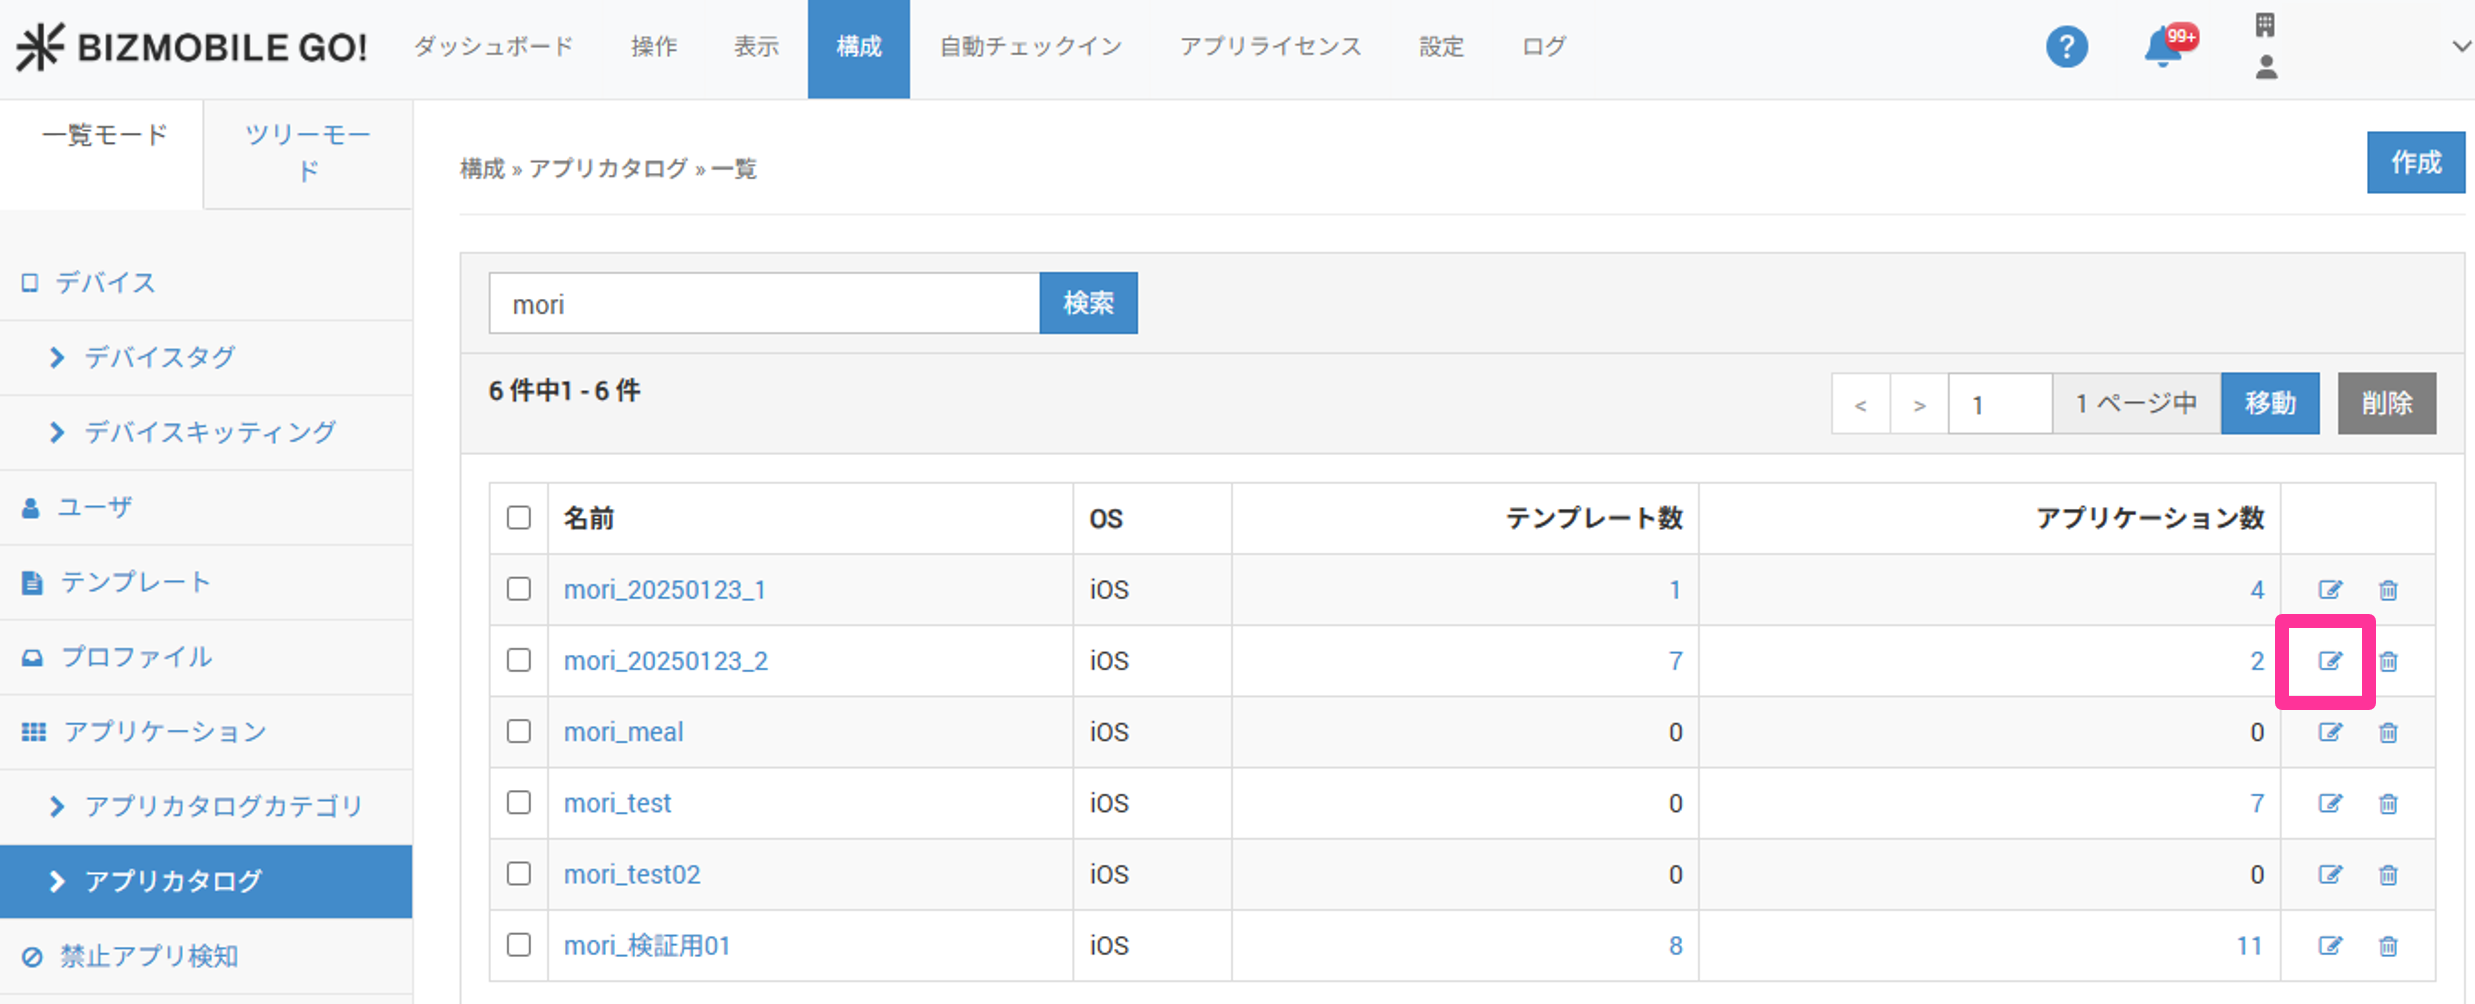The height and width of the screenshot is (1004, 2475).
Task: Click edit icon for mori_検証用01
Action: pos(2329,945)
